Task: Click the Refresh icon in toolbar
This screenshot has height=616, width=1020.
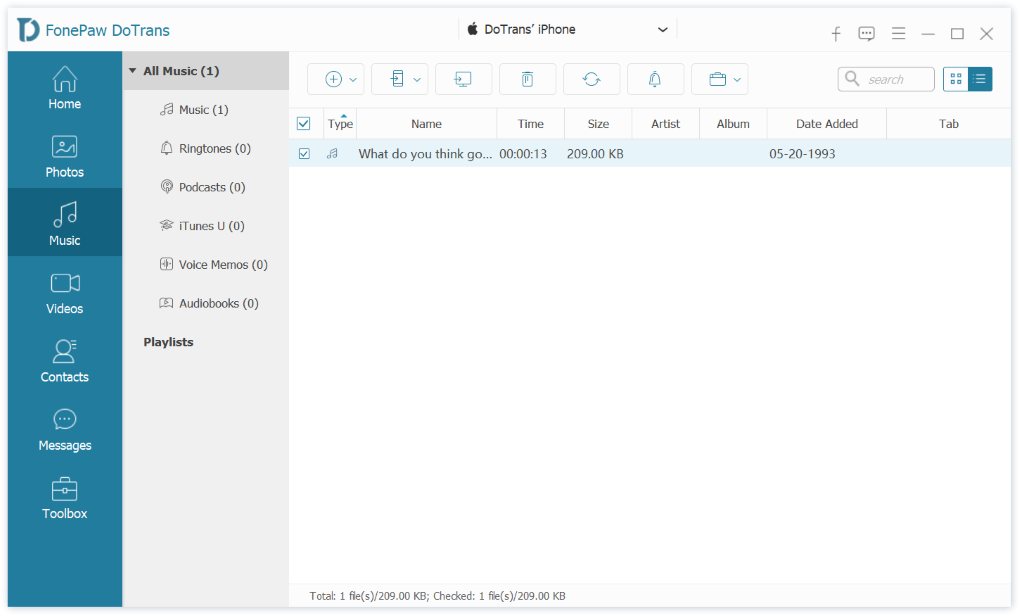Action: [591, 80]
